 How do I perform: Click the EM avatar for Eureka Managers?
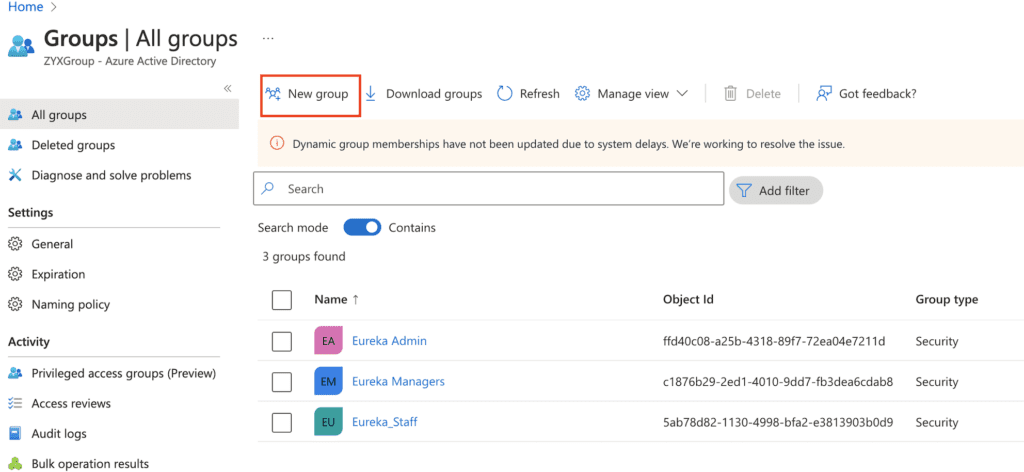click(x=328, y=381)
